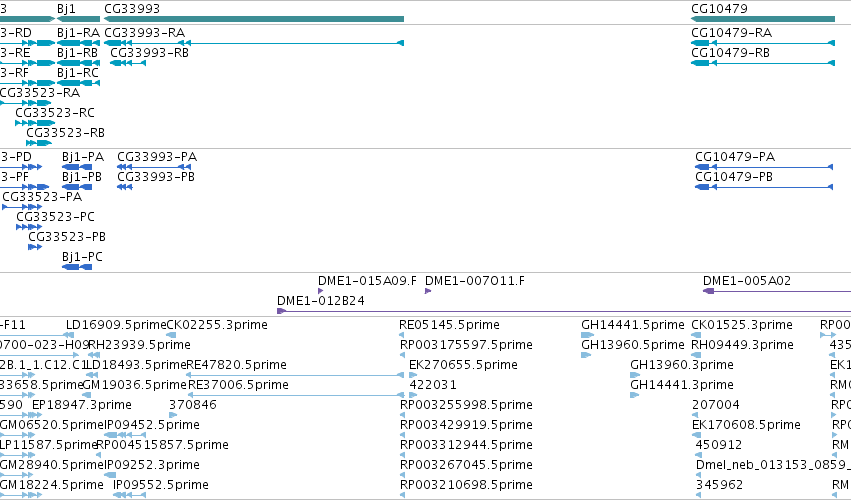Click the EK270655.5prime EST label

tap(463, 365)
